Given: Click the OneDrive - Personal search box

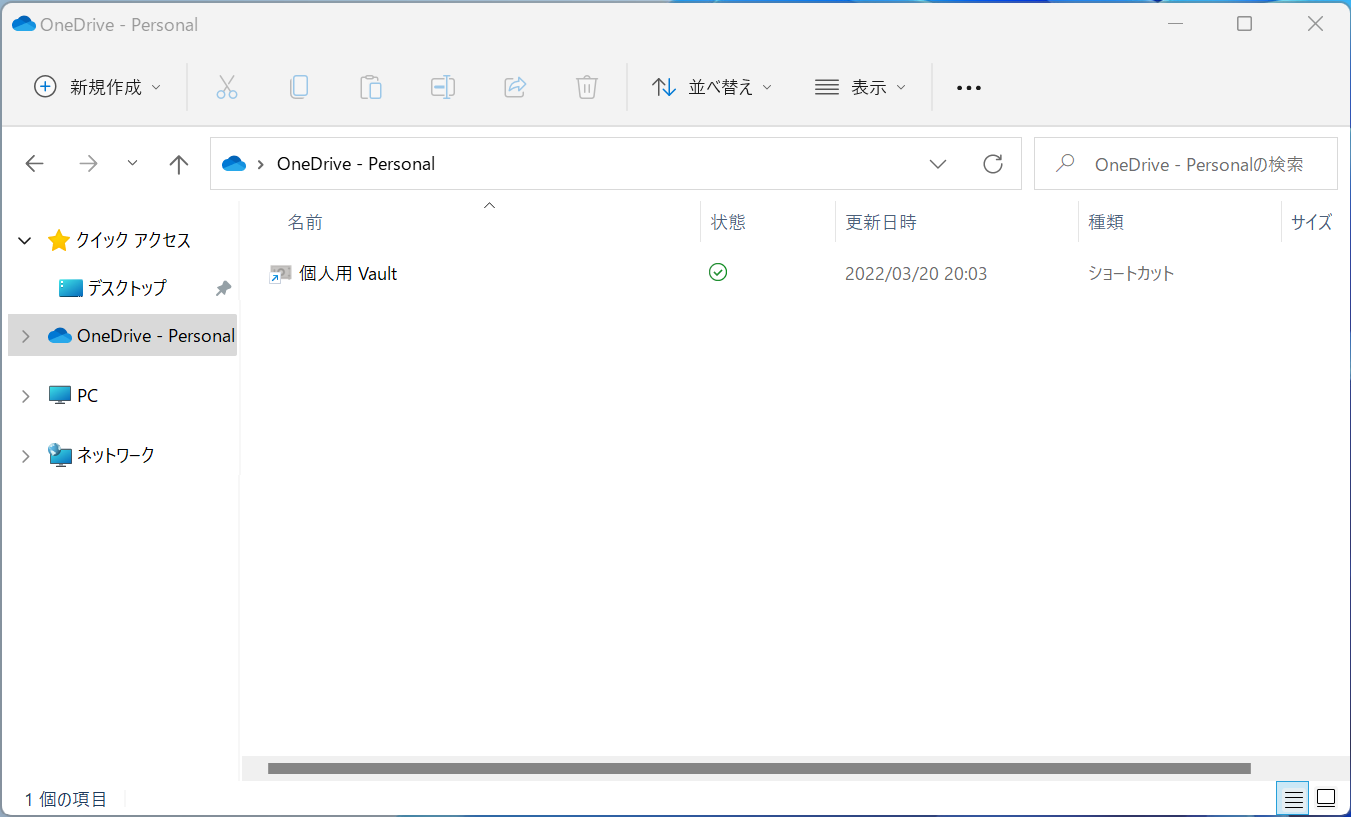Looking at the screenshot, I should [1186, 164].
